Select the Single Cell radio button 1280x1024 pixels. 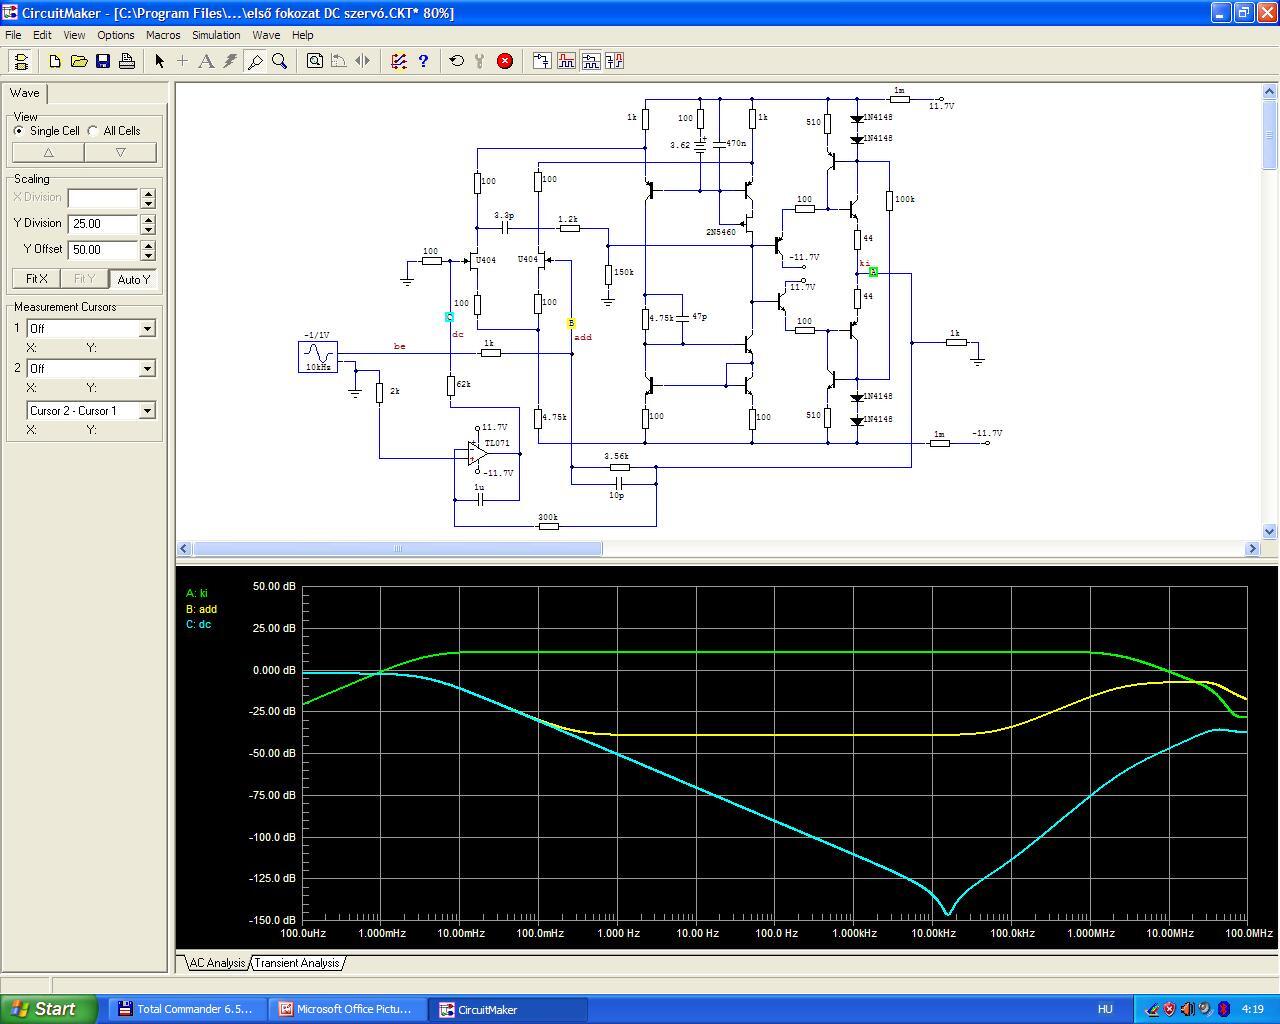pyautogui.click(x=19, y=131)
